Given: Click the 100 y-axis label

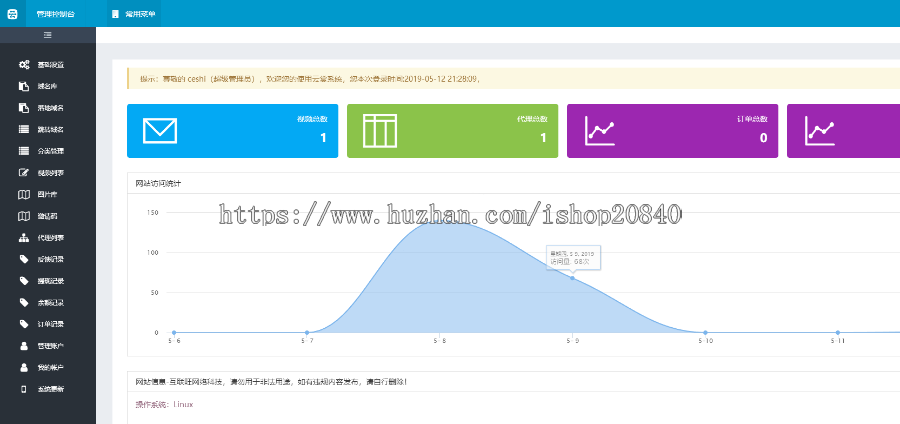Looking at the screenshot, I should [153, 252].
